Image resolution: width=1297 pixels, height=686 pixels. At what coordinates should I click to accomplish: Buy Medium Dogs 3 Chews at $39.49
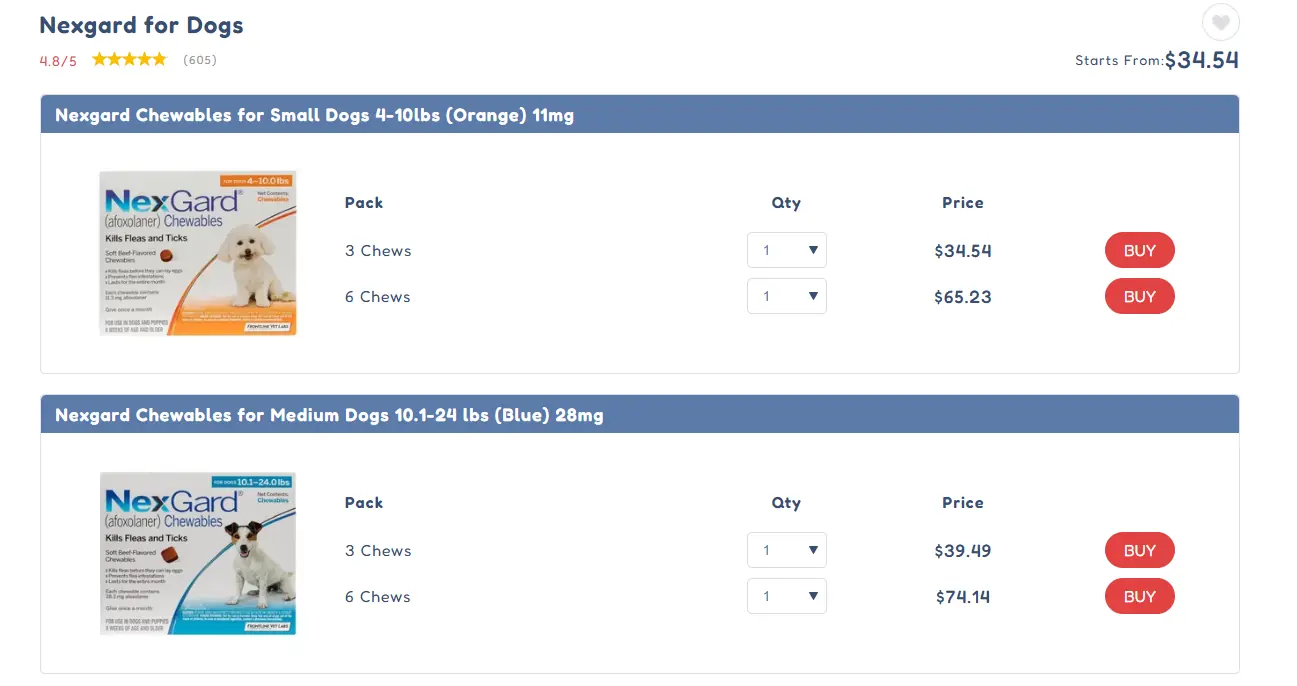(x=1139, y=550)
